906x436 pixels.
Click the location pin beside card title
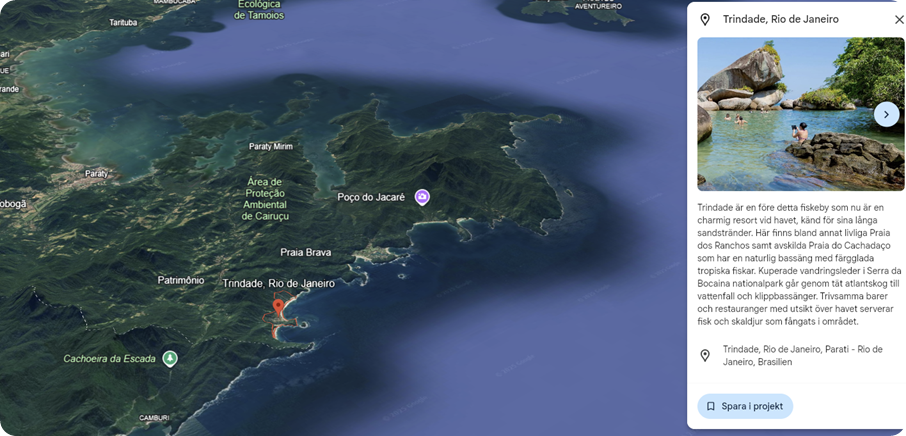(704, 20)
